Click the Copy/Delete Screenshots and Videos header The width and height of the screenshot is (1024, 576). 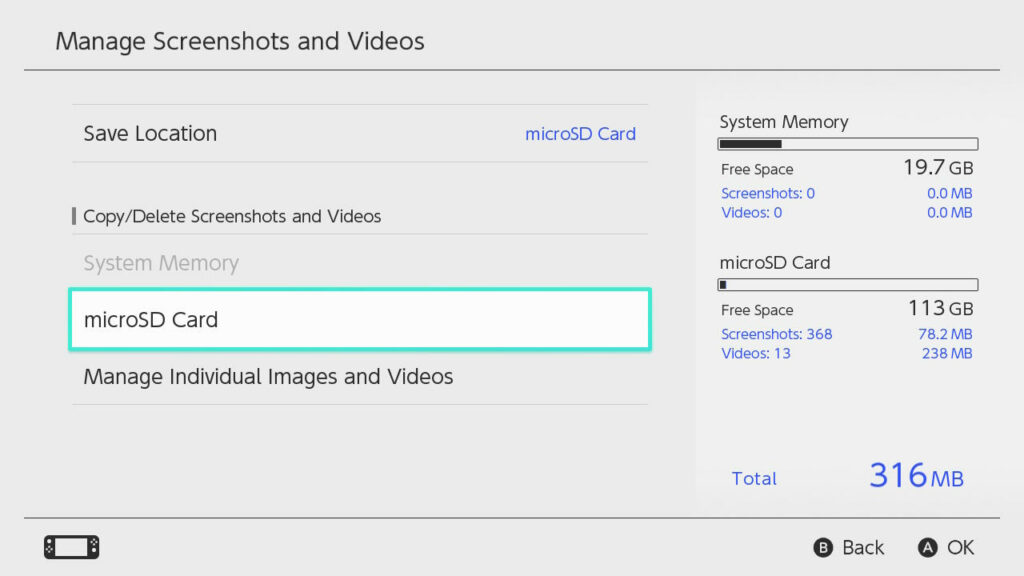click(232, 216)
